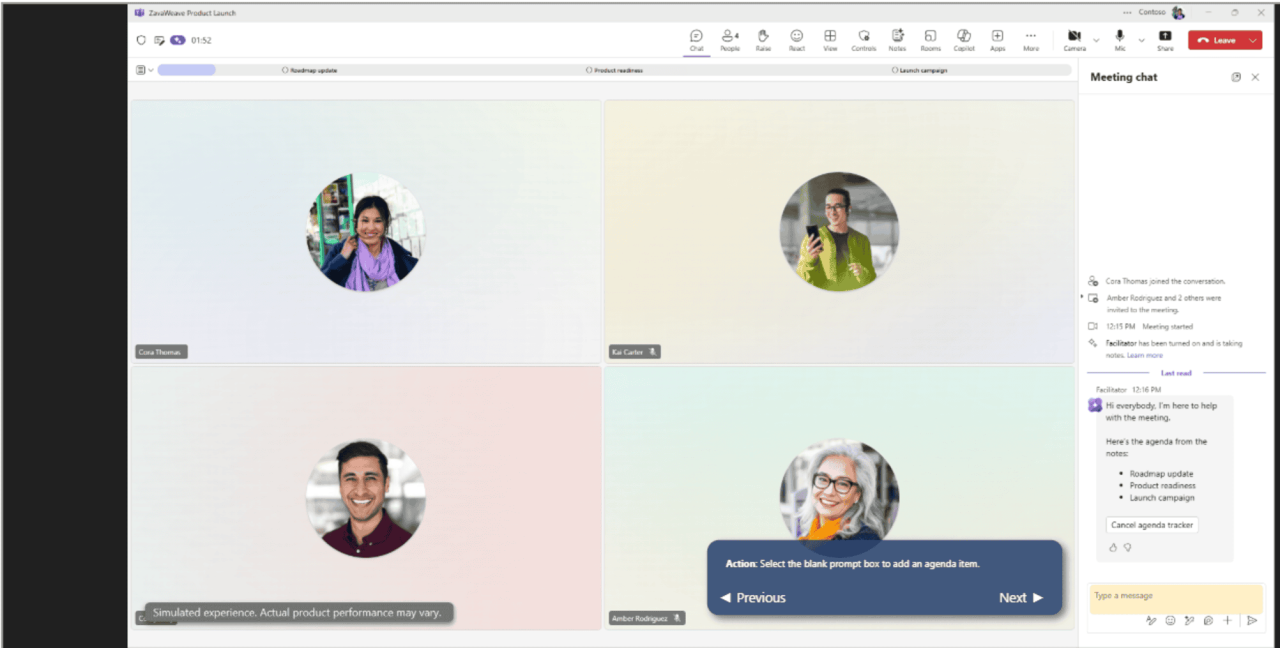Open the Copilot panel
Viewport: 1280px width, 648px height.
pyautogui.click(x=963, y=40)
